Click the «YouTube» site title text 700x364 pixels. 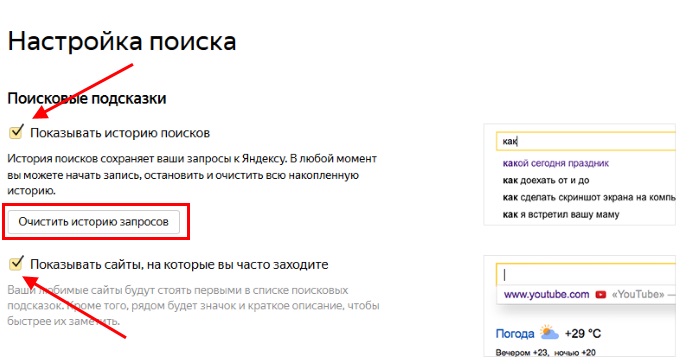638,294
